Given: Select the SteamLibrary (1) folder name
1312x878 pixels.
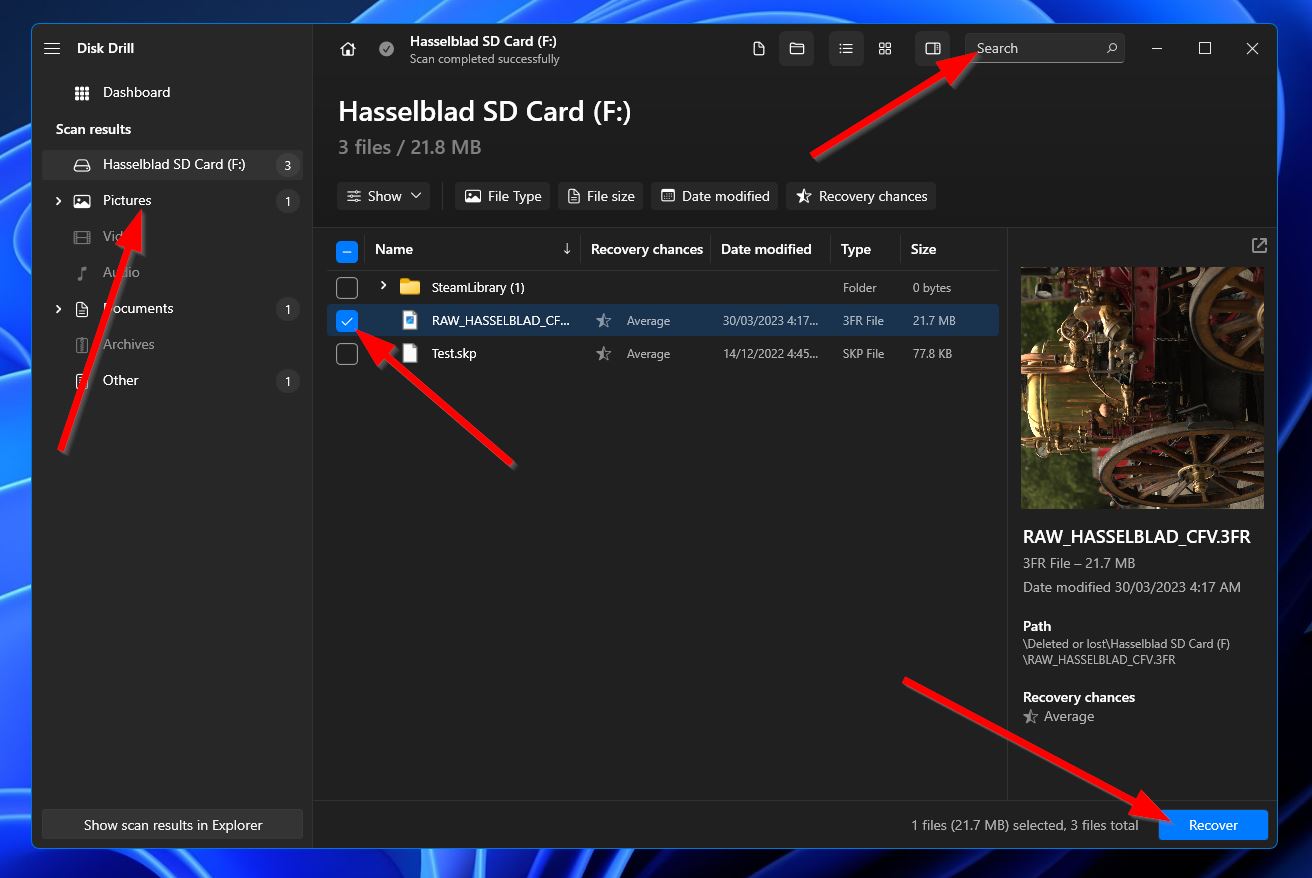Looking at the screenshot, I should pos(478,288).
